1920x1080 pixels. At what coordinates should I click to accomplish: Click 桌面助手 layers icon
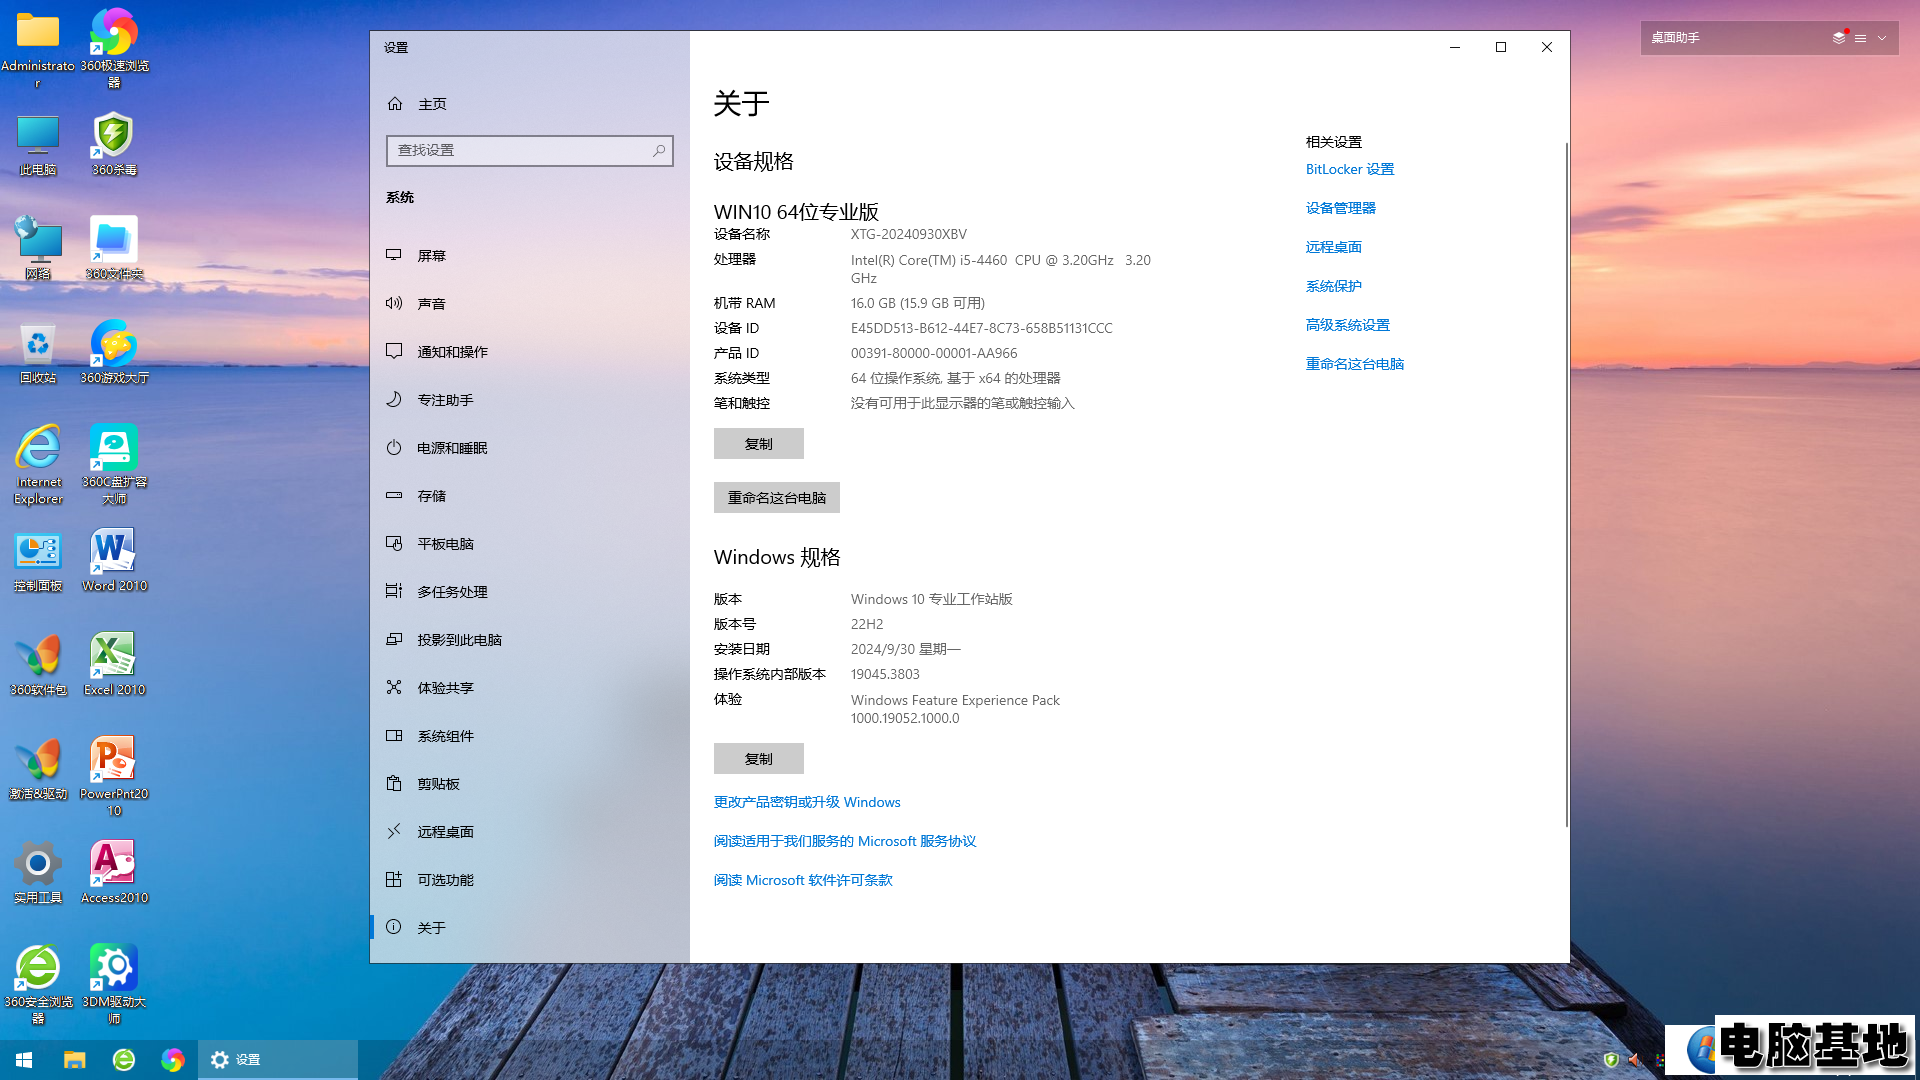1839,38
